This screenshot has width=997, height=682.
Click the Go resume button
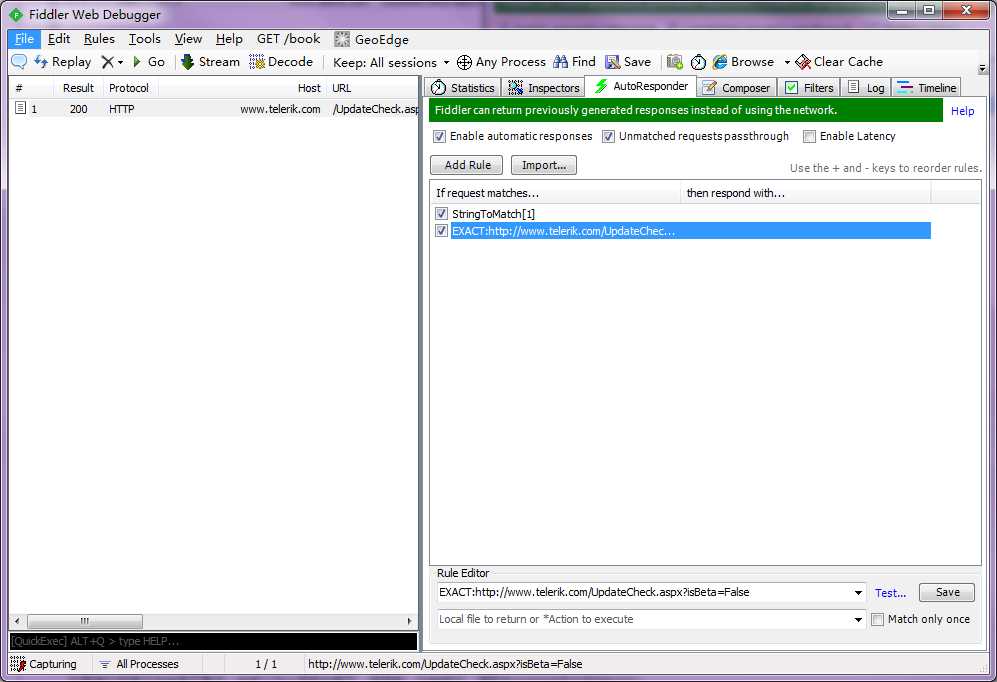(149, 62)
